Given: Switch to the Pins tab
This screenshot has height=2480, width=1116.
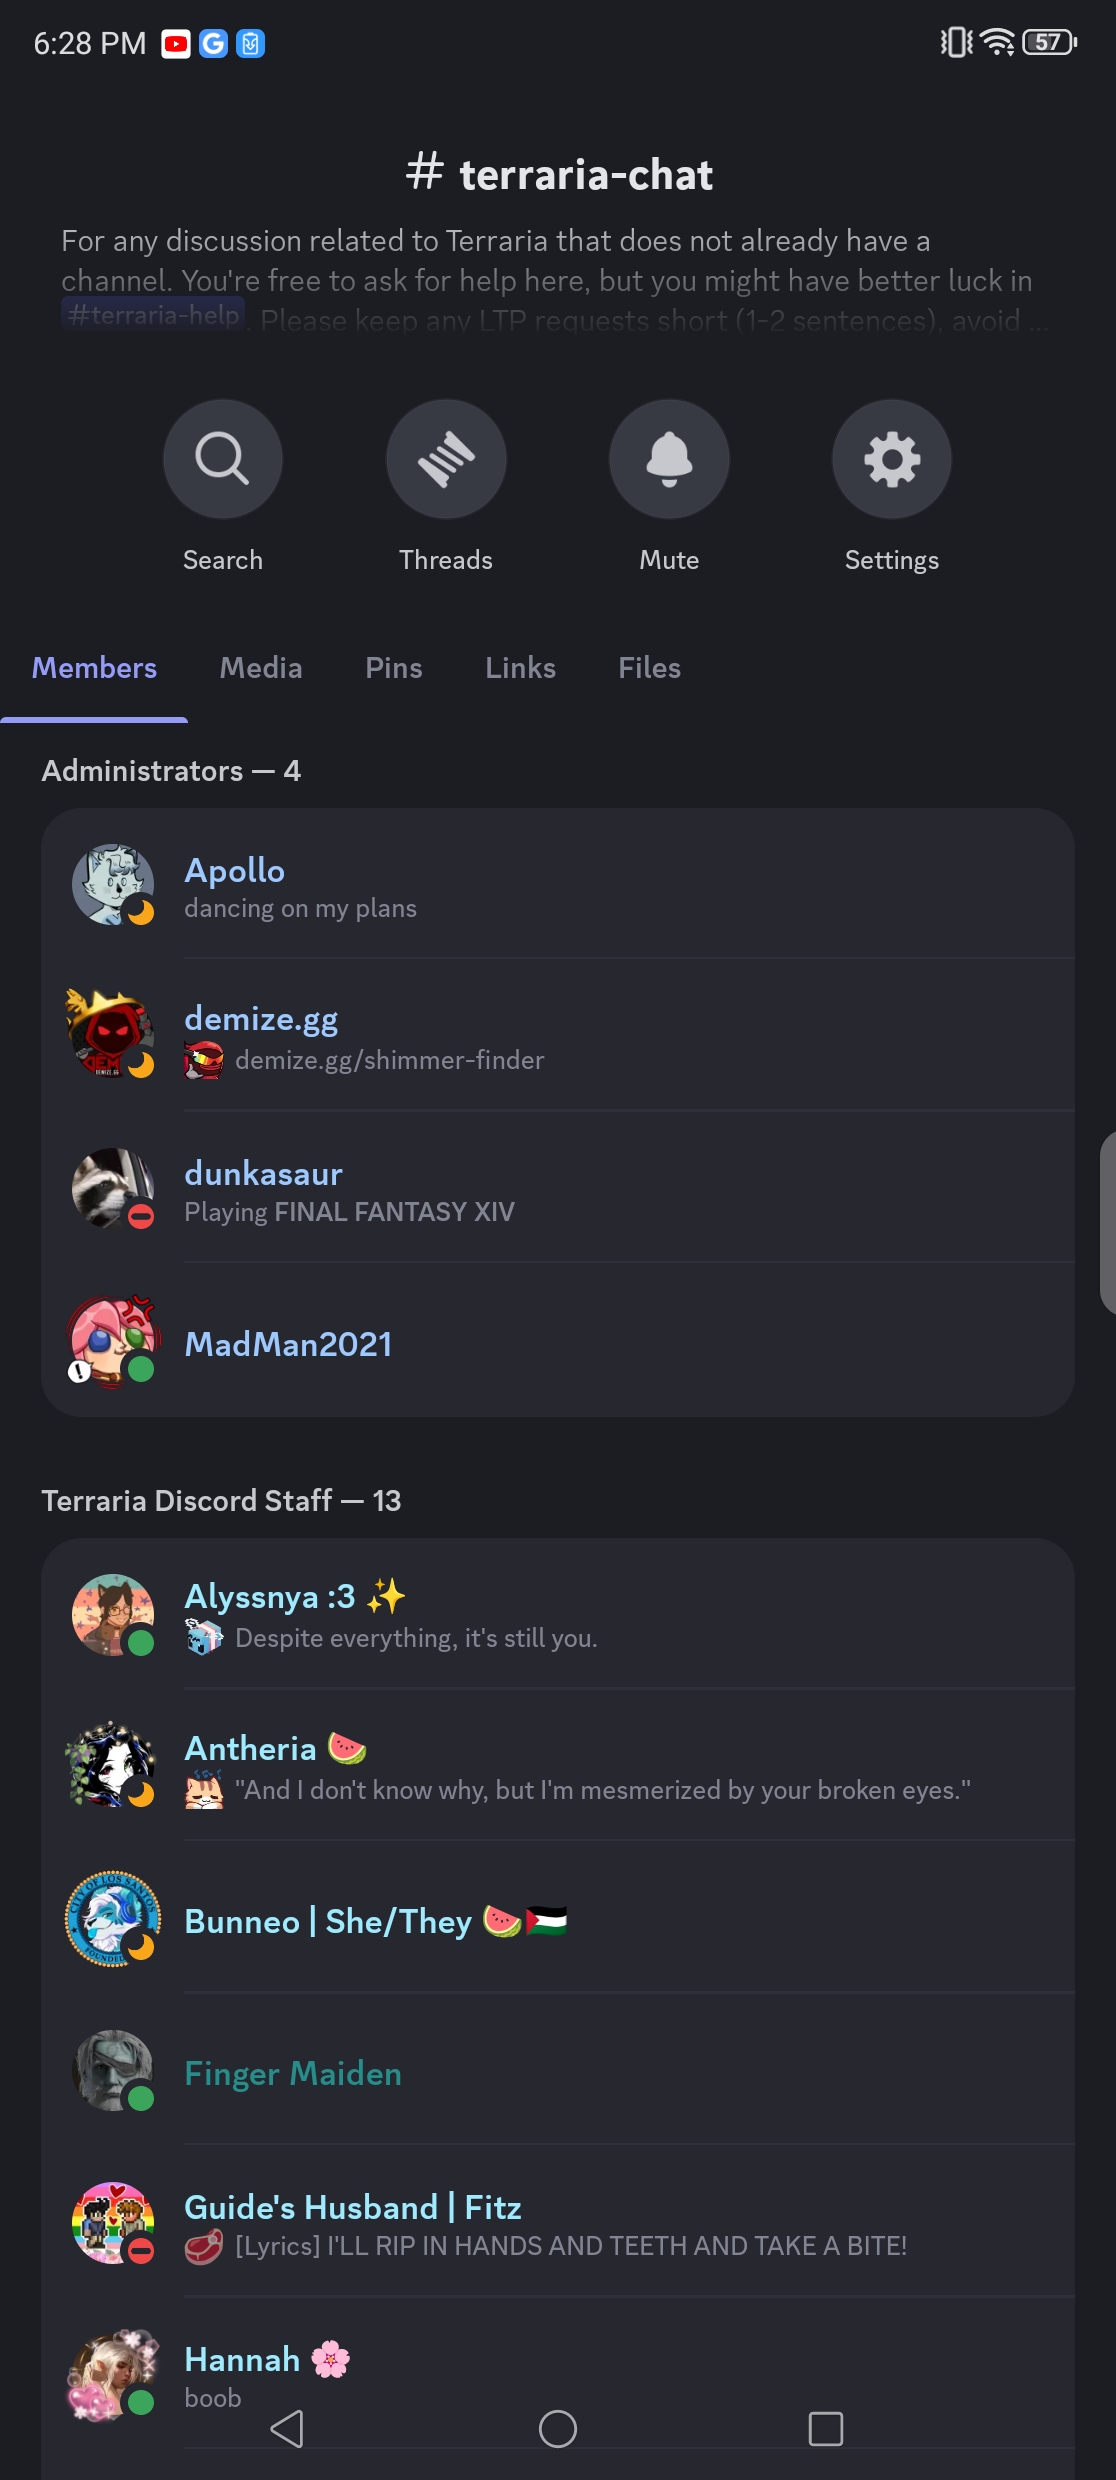Looking at the screenshot, I should (394, 668).
